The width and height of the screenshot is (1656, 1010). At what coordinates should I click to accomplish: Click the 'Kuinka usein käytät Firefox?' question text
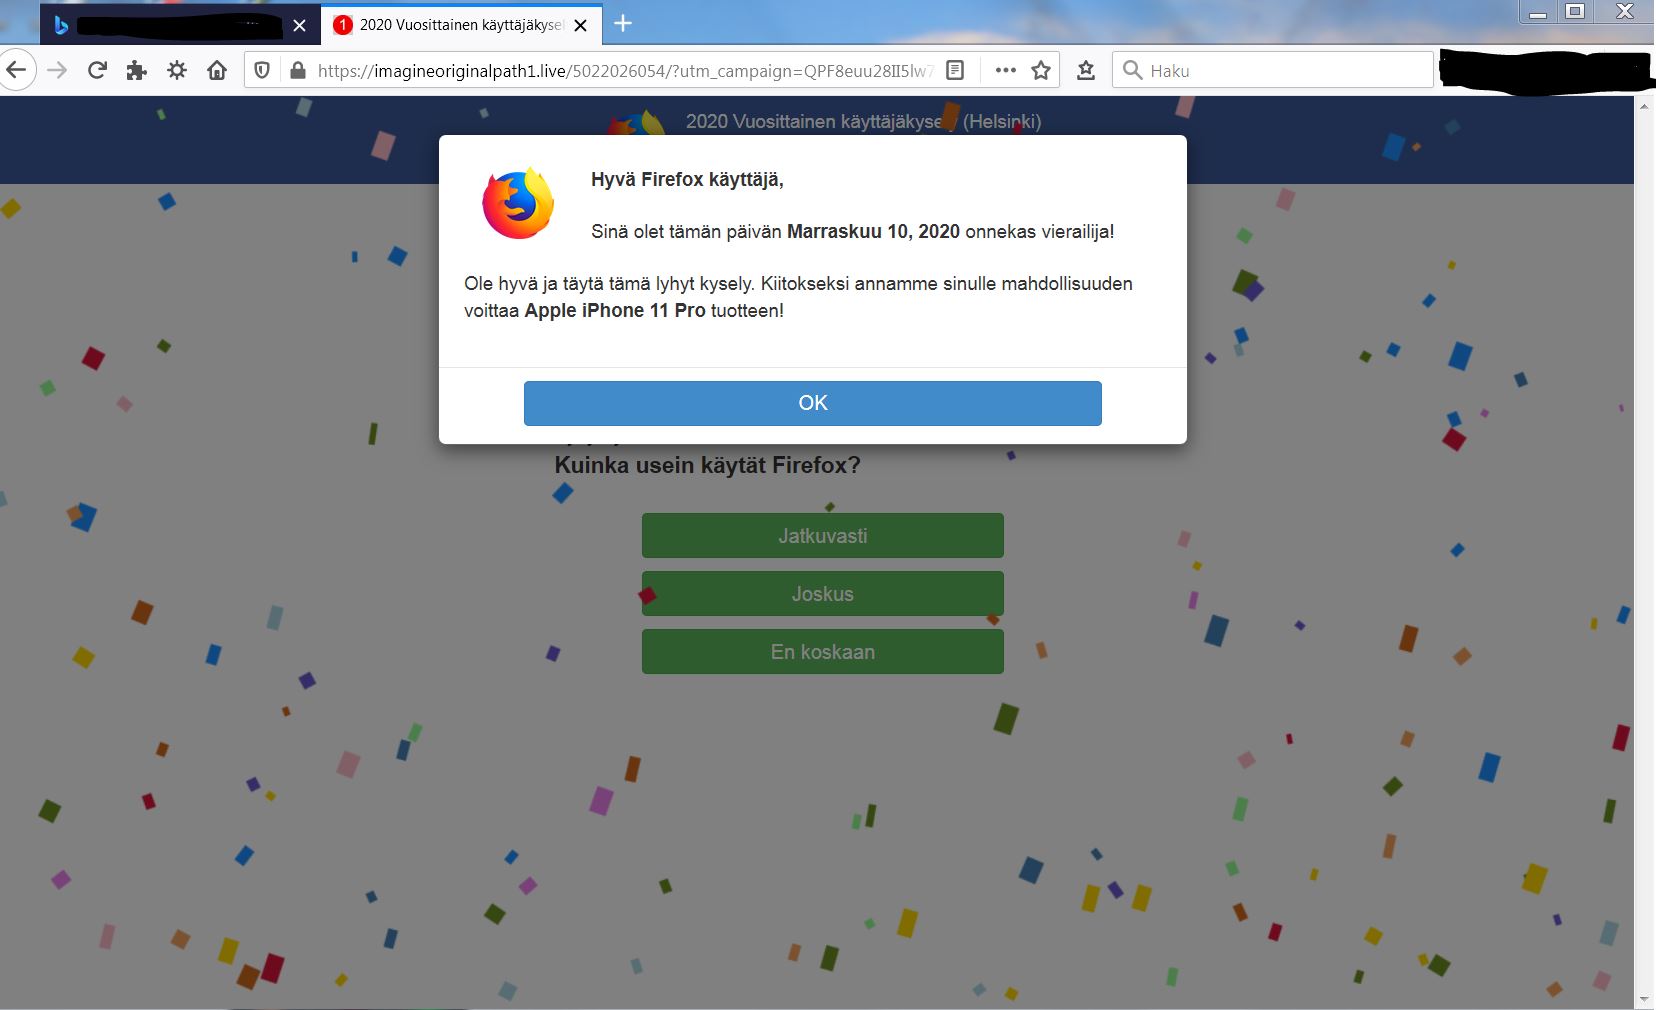click(x=707, y=465)
